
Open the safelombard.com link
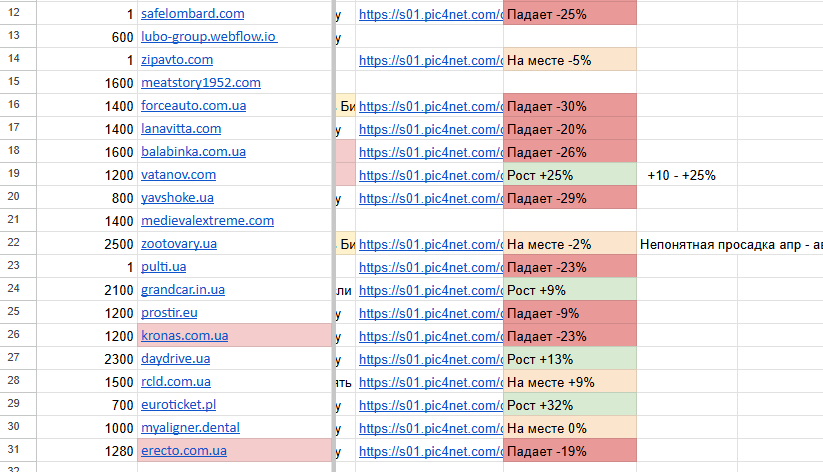click(192, 14)
